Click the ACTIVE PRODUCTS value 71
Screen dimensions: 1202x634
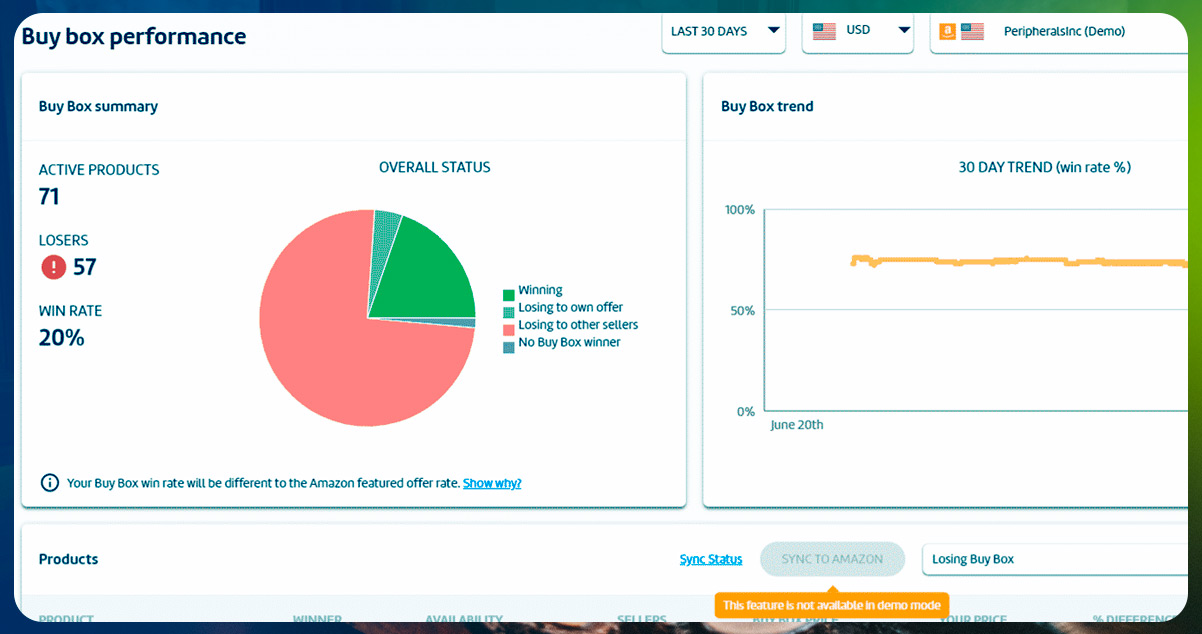point(49,197)
